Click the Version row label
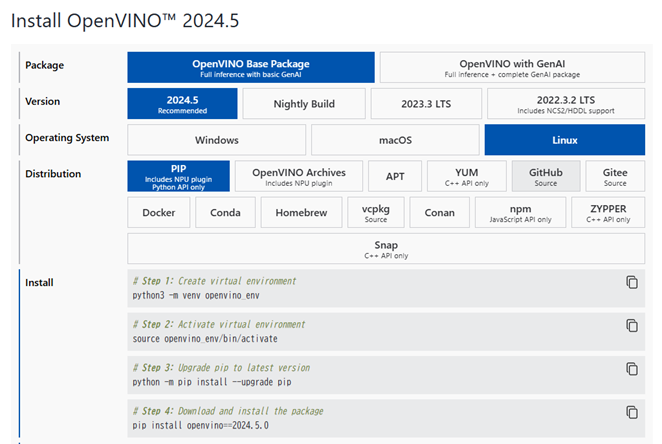The image size is (662, 444). (42, 102)
